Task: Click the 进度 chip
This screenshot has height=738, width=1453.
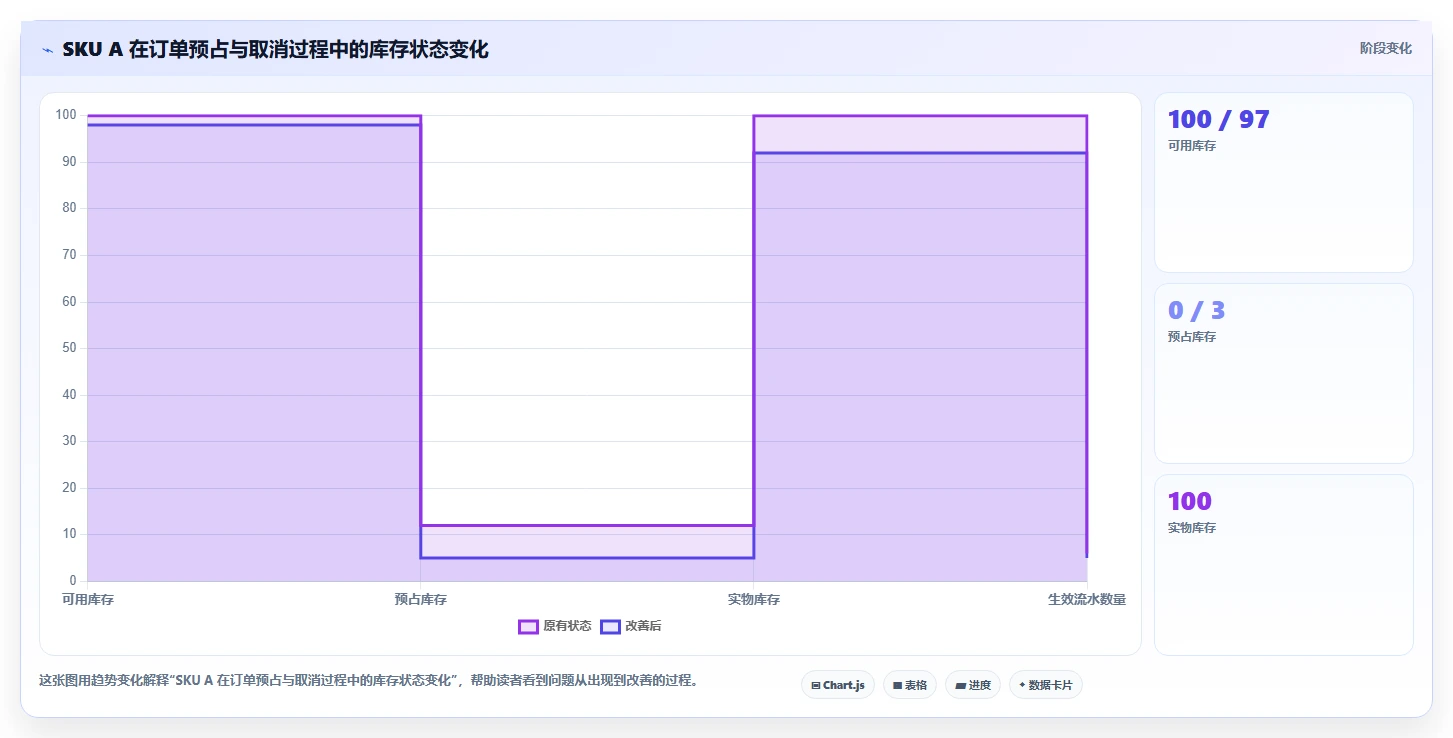Action: pyautogui.click(x=972, y=685)
